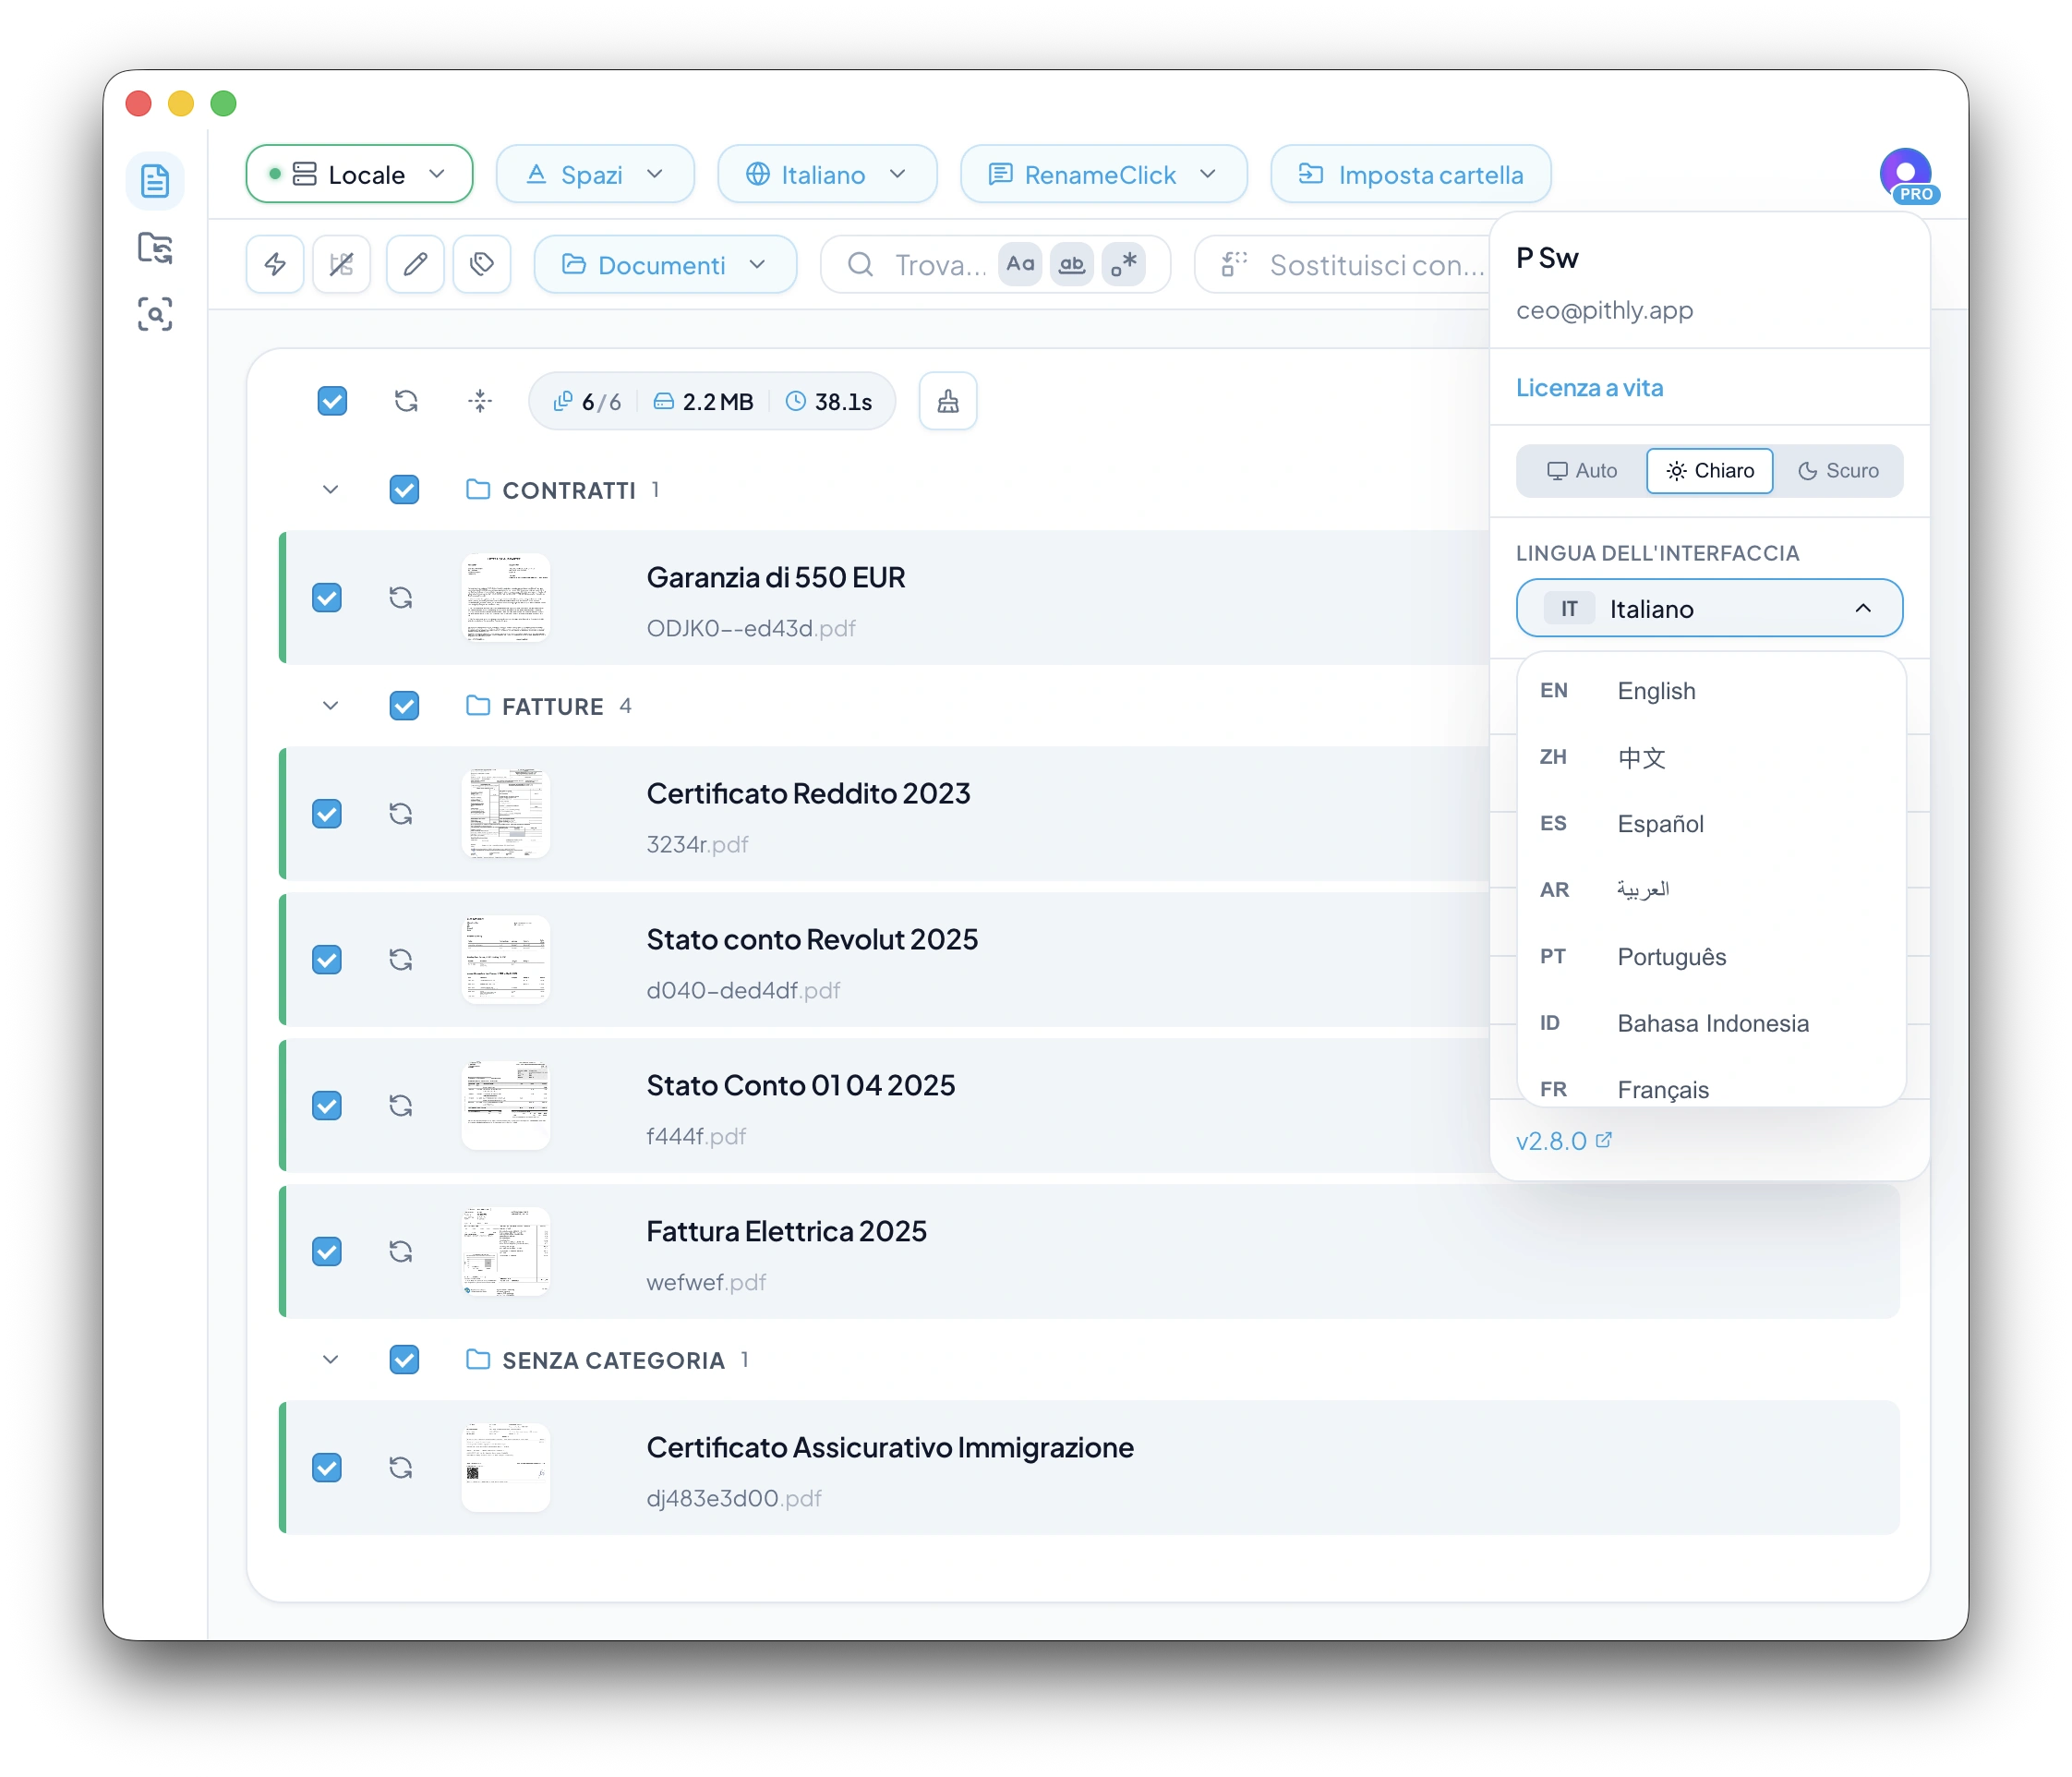Collapse the SENZA CATEGORIA group chevron

[331, 1360]
